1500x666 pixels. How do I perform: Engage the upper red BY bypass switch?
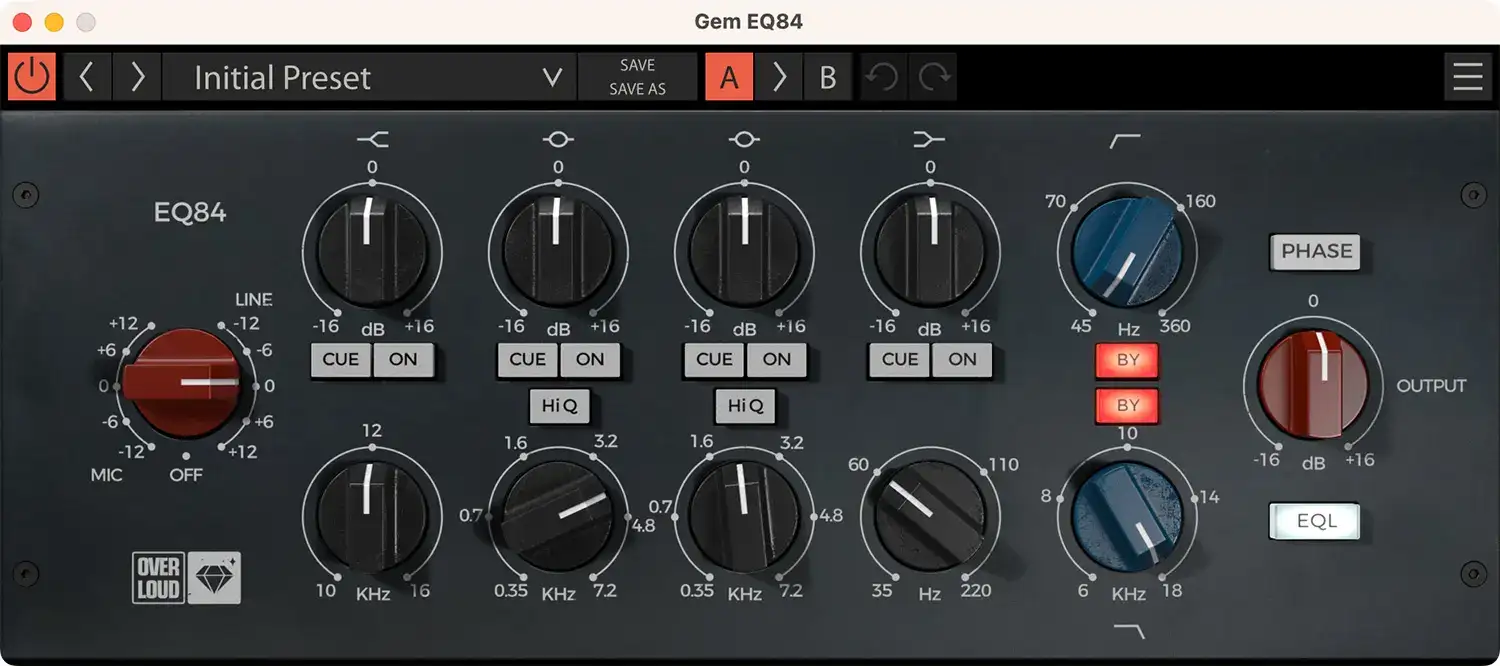click(1127, 360)
